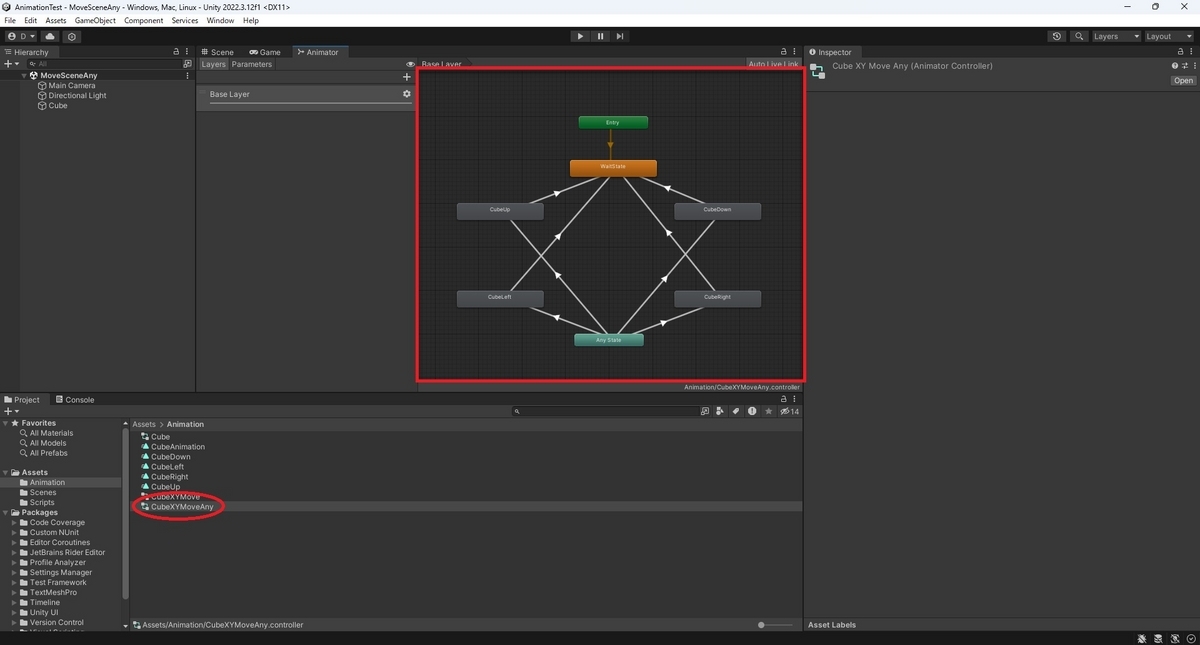Collapse MoveSceneAny scene tree
Image resolution: width=1200 pixels, height=645 pixels.
click(24, 75)
